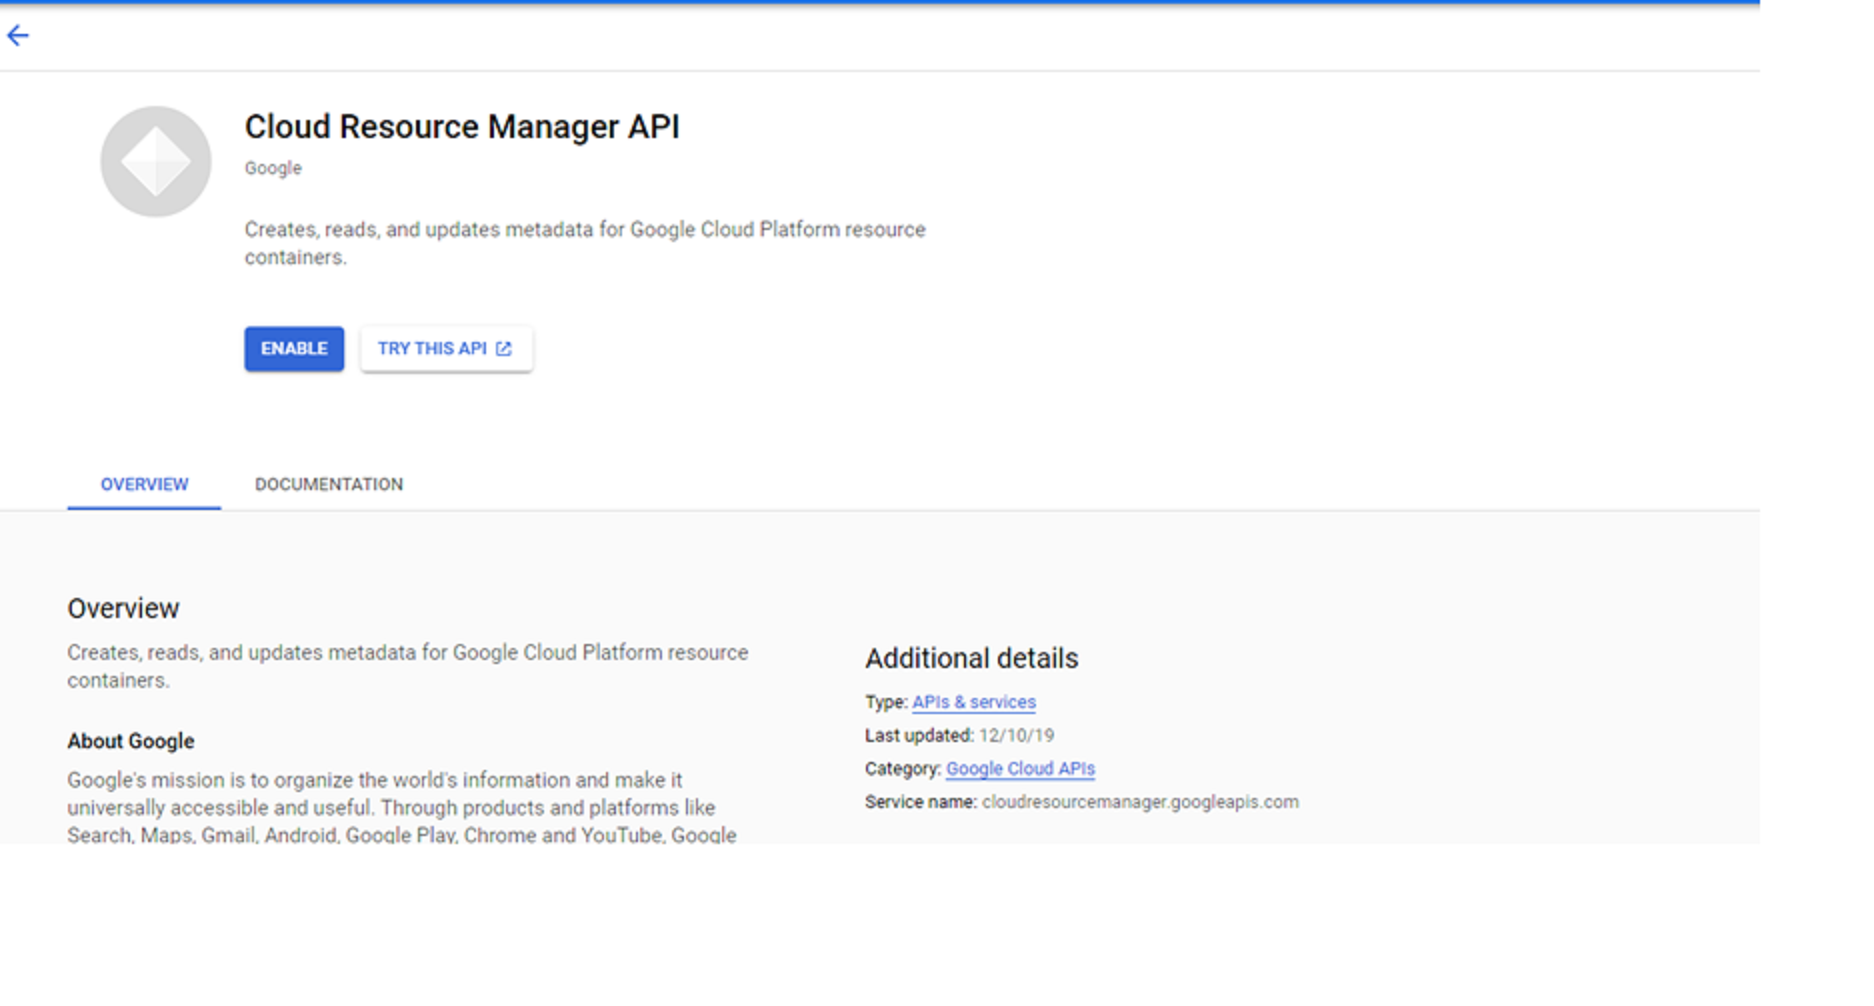Screen dimensions: 1874x1006
Task: Click the cloudresourcemanager.googleapis.com service name
Action: click(x=1140, y=802)
